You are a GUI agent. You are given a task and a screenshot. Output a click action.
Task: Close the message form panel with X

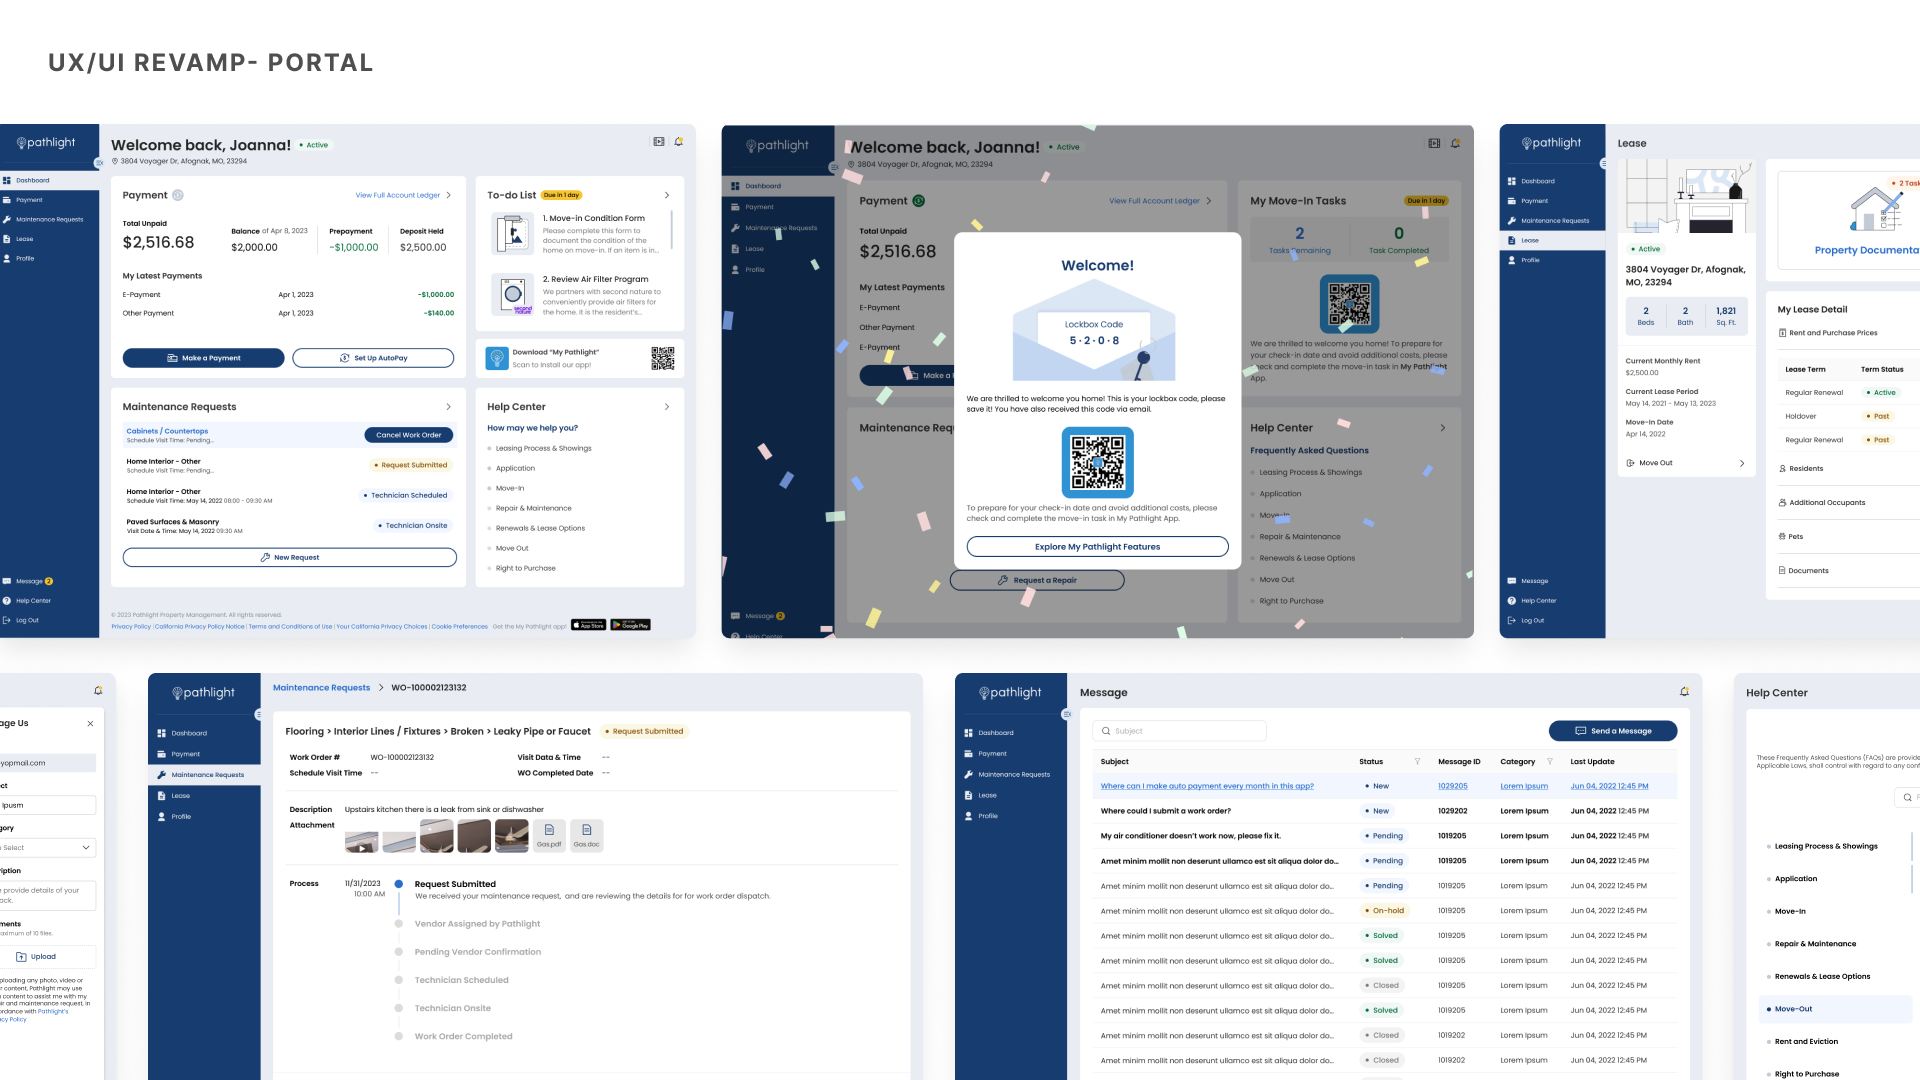90,724
